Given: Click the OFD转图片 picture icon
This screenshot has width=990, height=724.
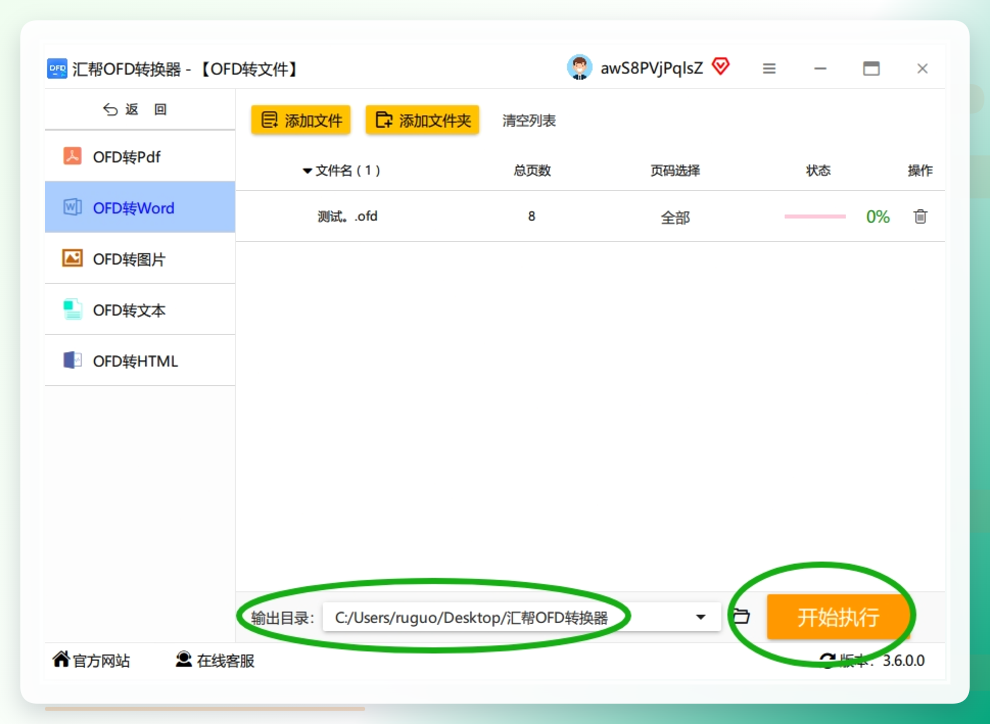Looking at the screenshot, I should (x=72, y=258).
